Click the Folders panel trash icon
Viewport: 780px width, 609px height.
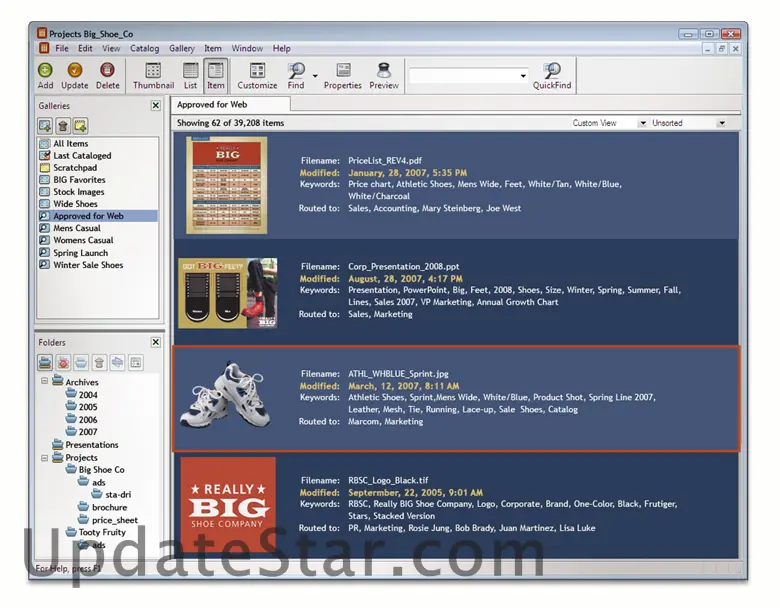(x=99, y=362)
